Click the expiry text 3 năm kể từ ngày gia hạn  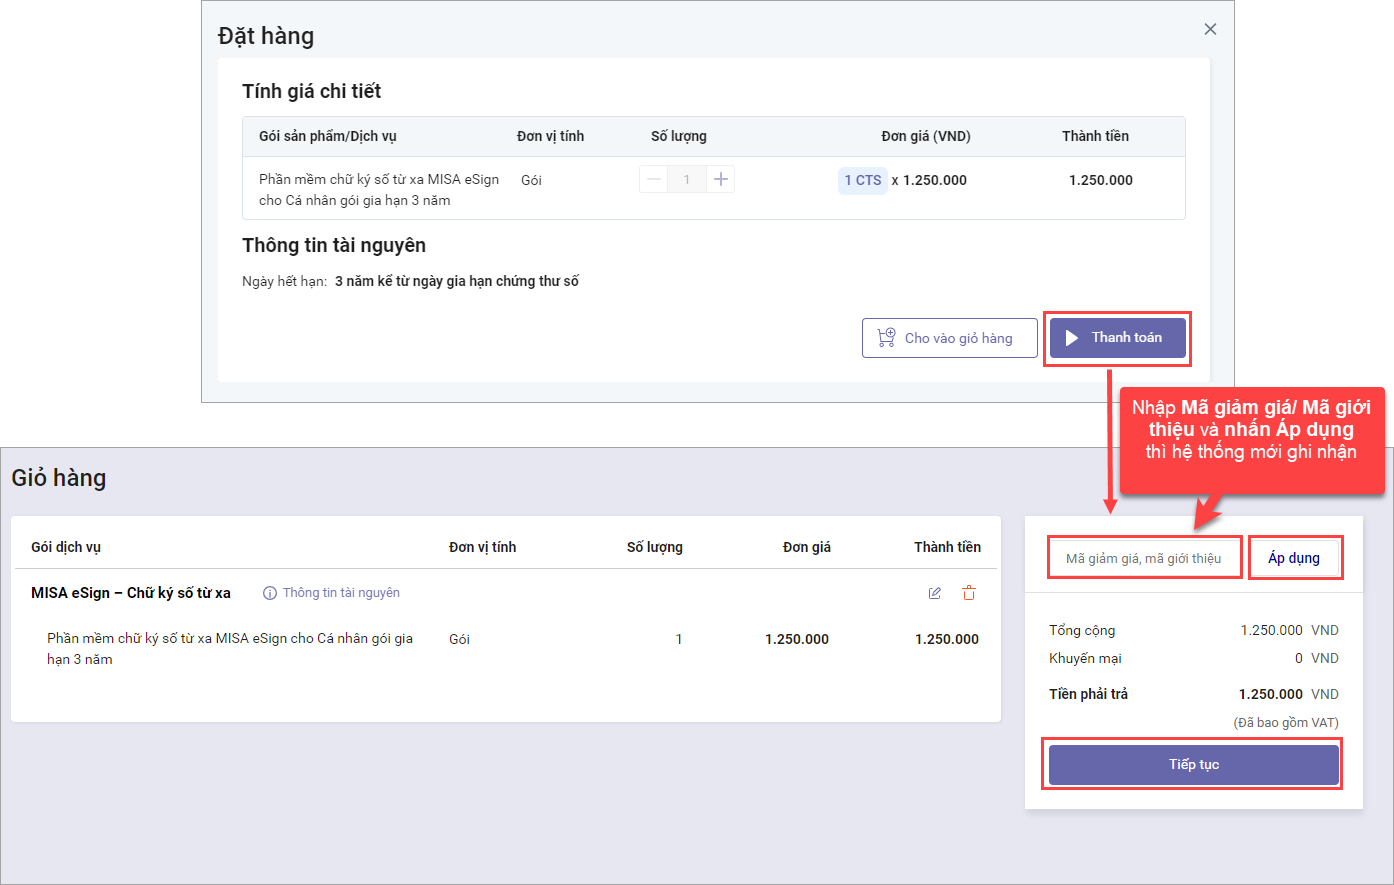point(457,281)
